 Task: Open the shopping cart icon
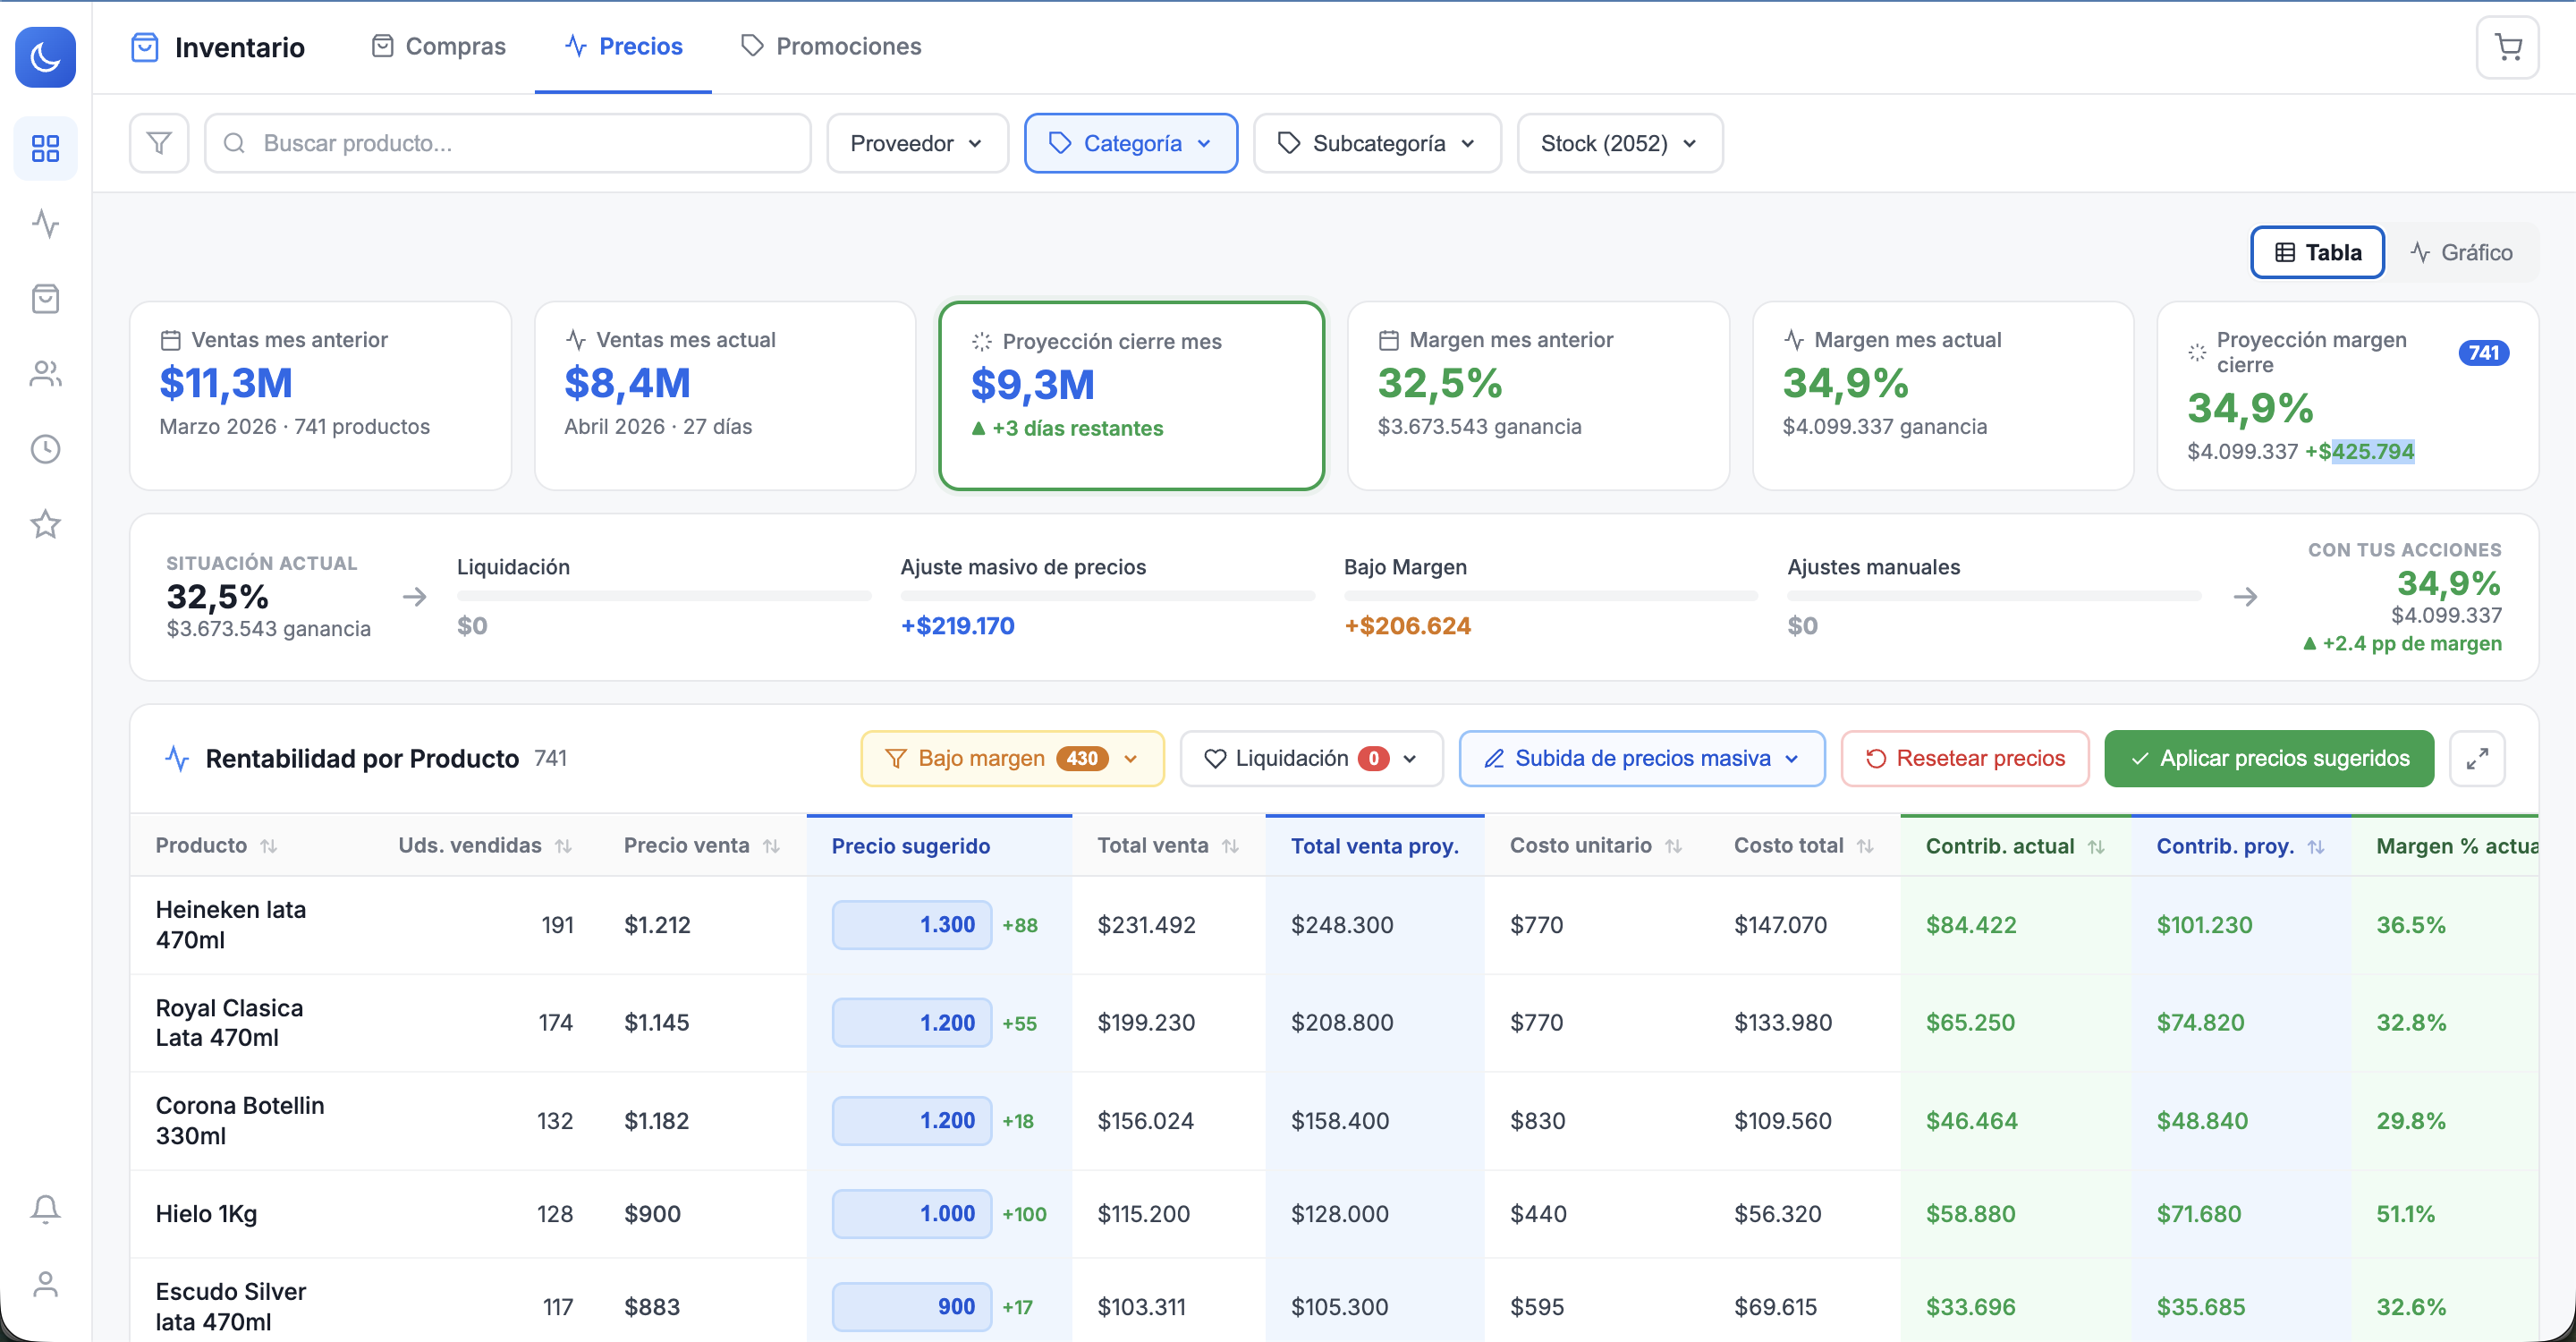point(2507,47)
